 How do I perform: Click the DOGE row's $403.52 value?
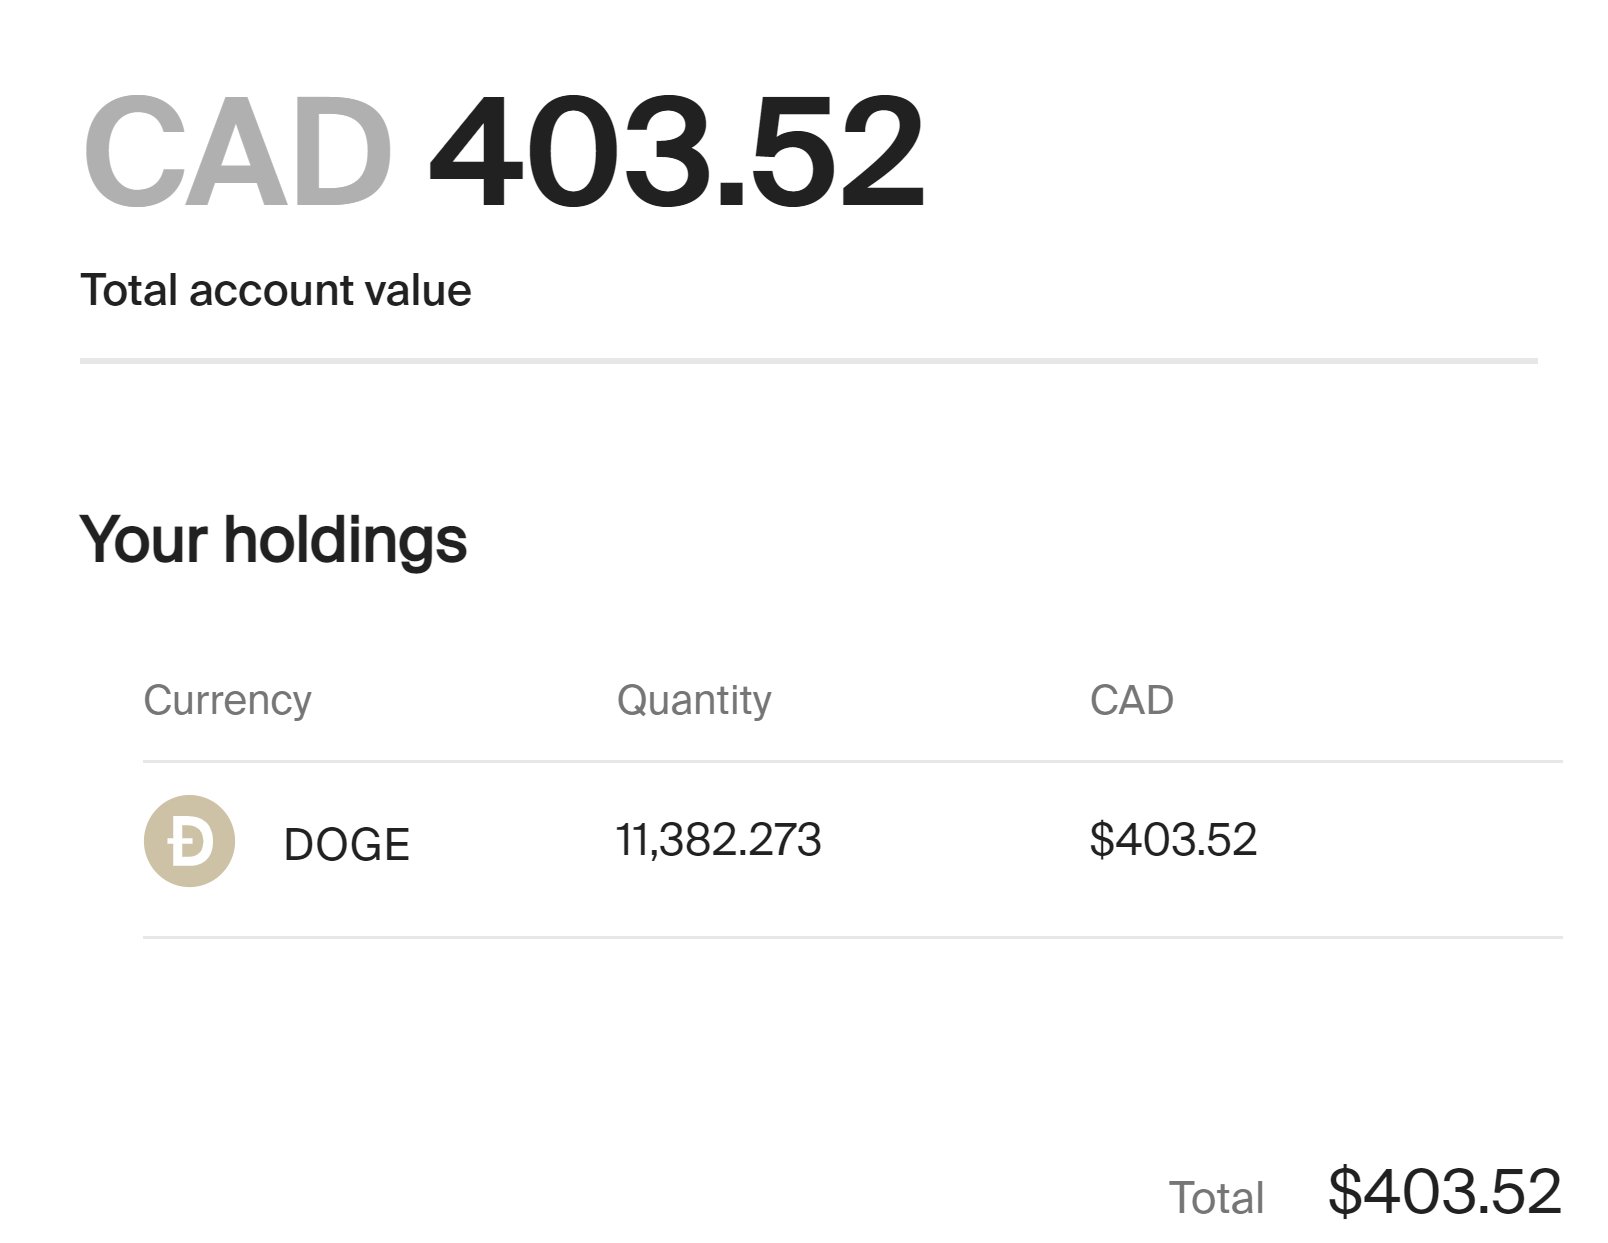point(1173,840)
